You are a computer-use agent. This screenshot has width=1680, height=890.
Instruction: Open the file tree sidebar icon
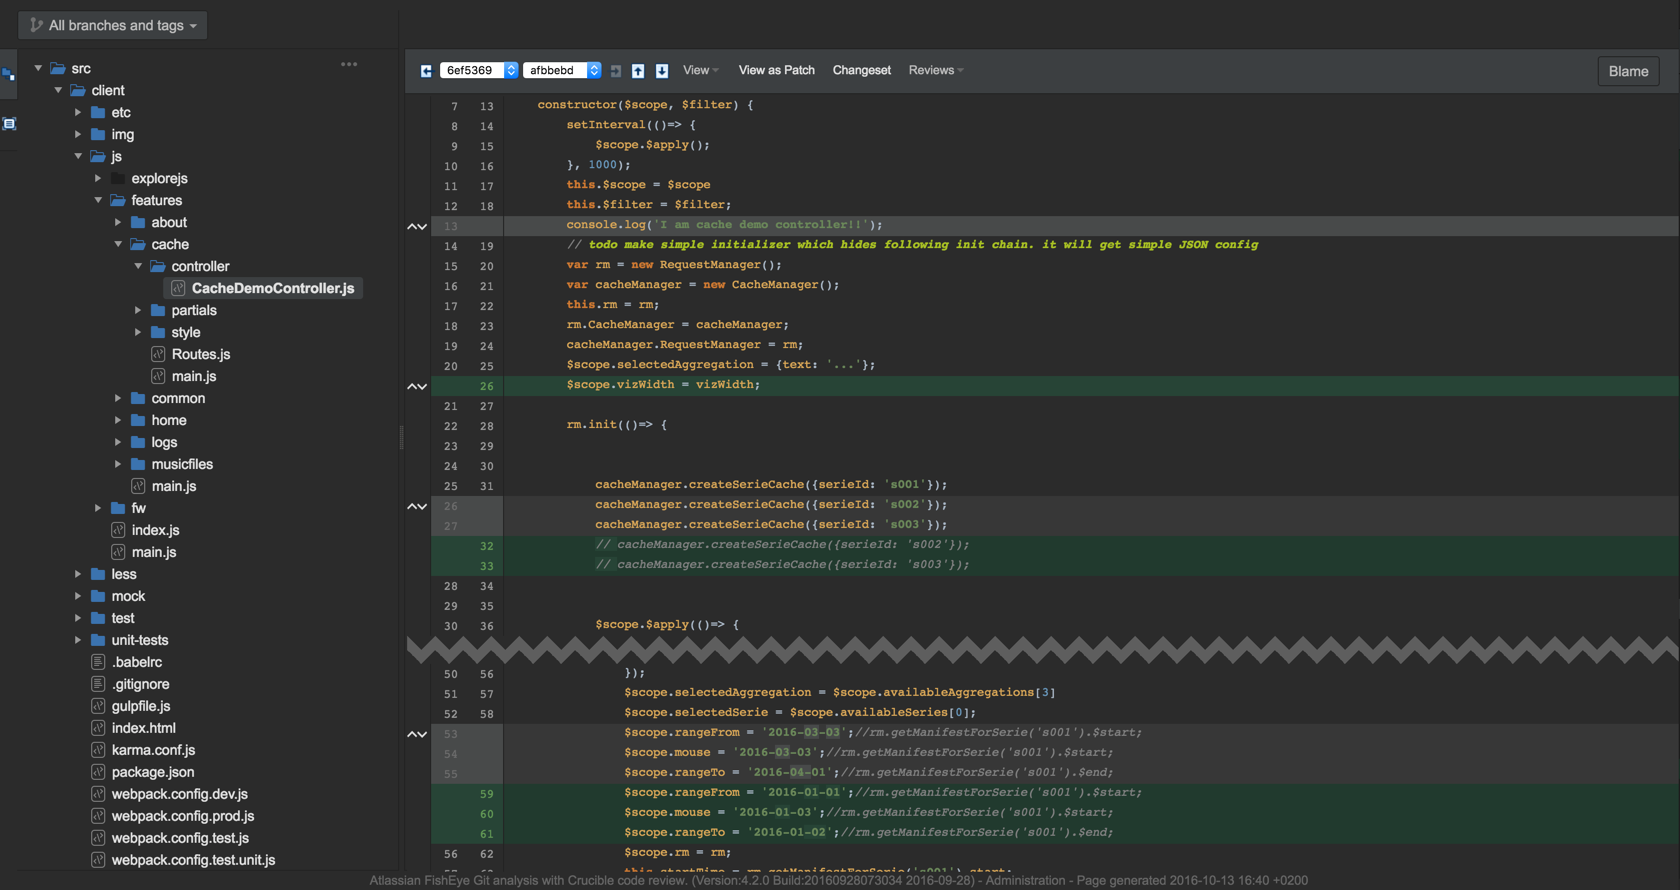9,74
